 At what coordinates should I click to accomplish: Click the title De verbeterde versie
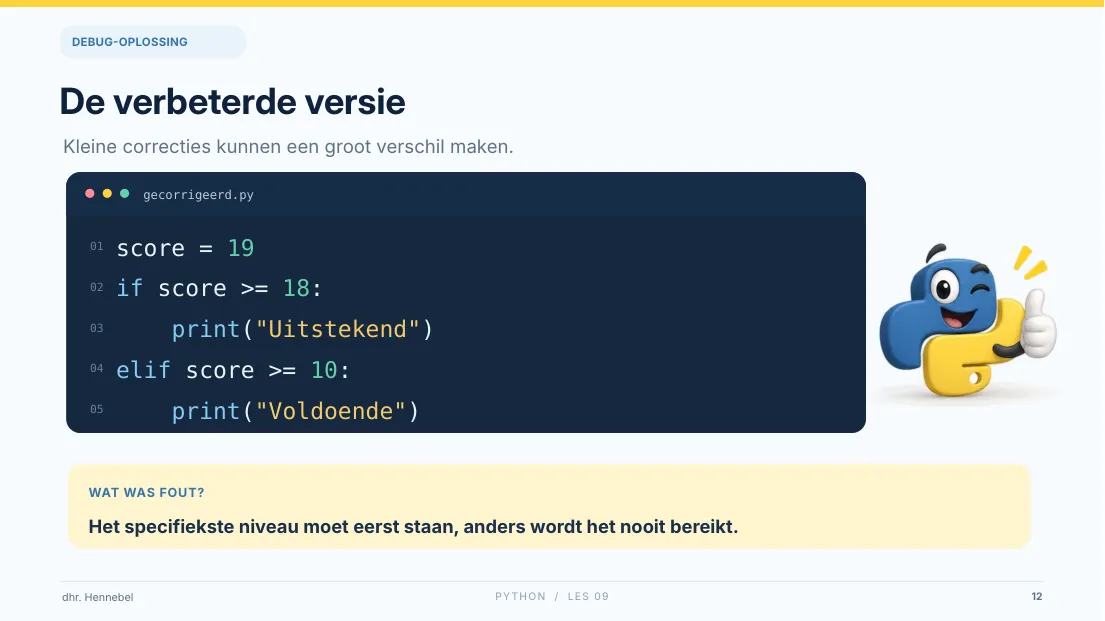233,102
